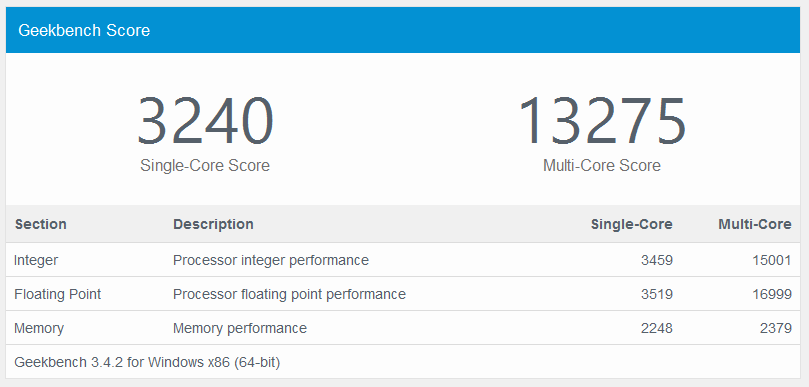This screenshot has width=809, height=387.
Task: Select the Floating Point section row label
Action: tap(58, 294)
